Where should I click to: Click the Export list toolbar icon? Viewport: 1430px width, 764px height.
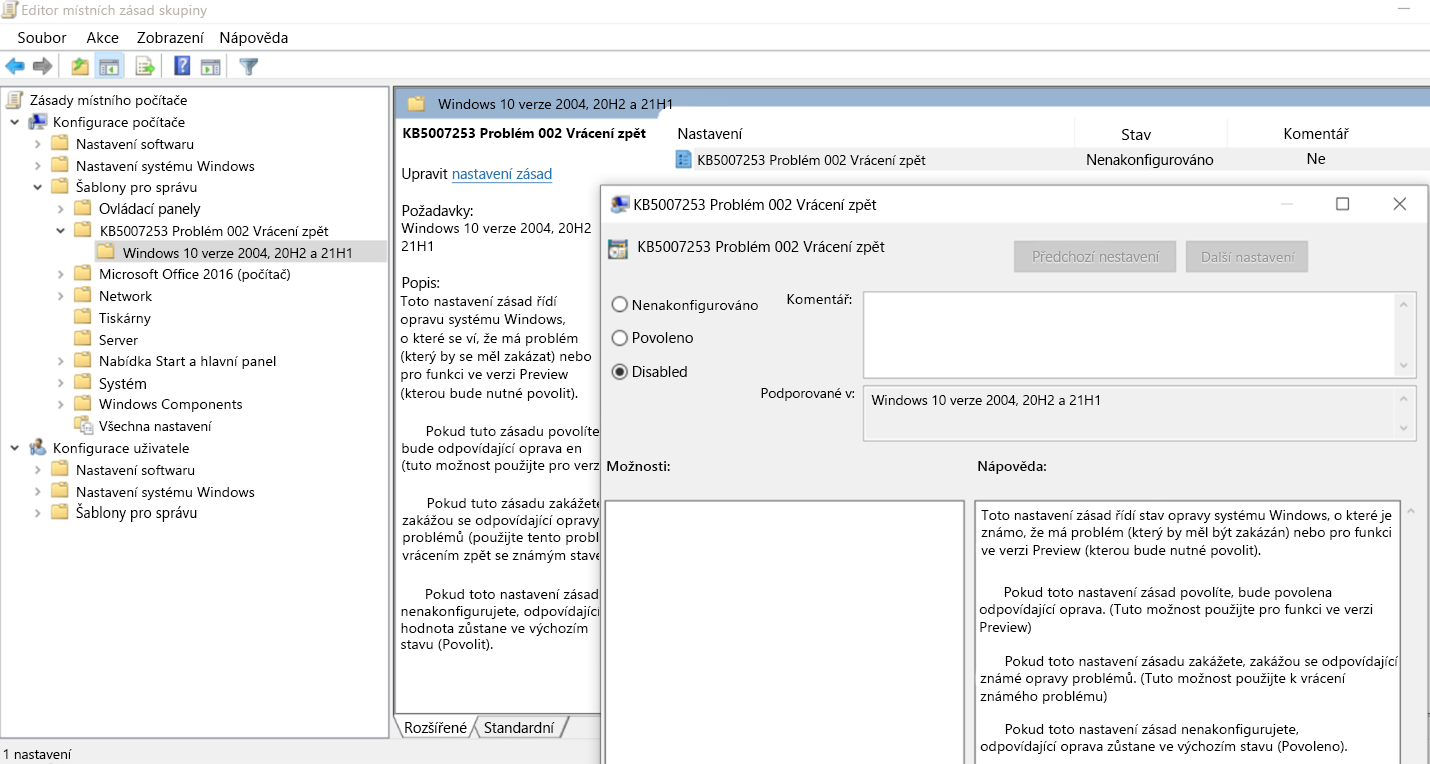[146, 67]
